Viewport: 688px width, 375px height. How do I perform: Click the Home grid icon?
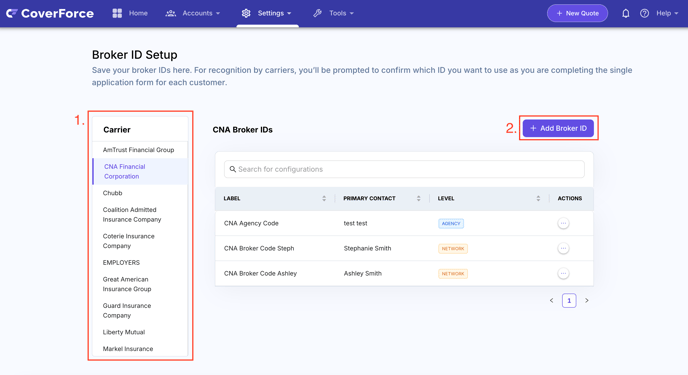(x=117, y=13)
